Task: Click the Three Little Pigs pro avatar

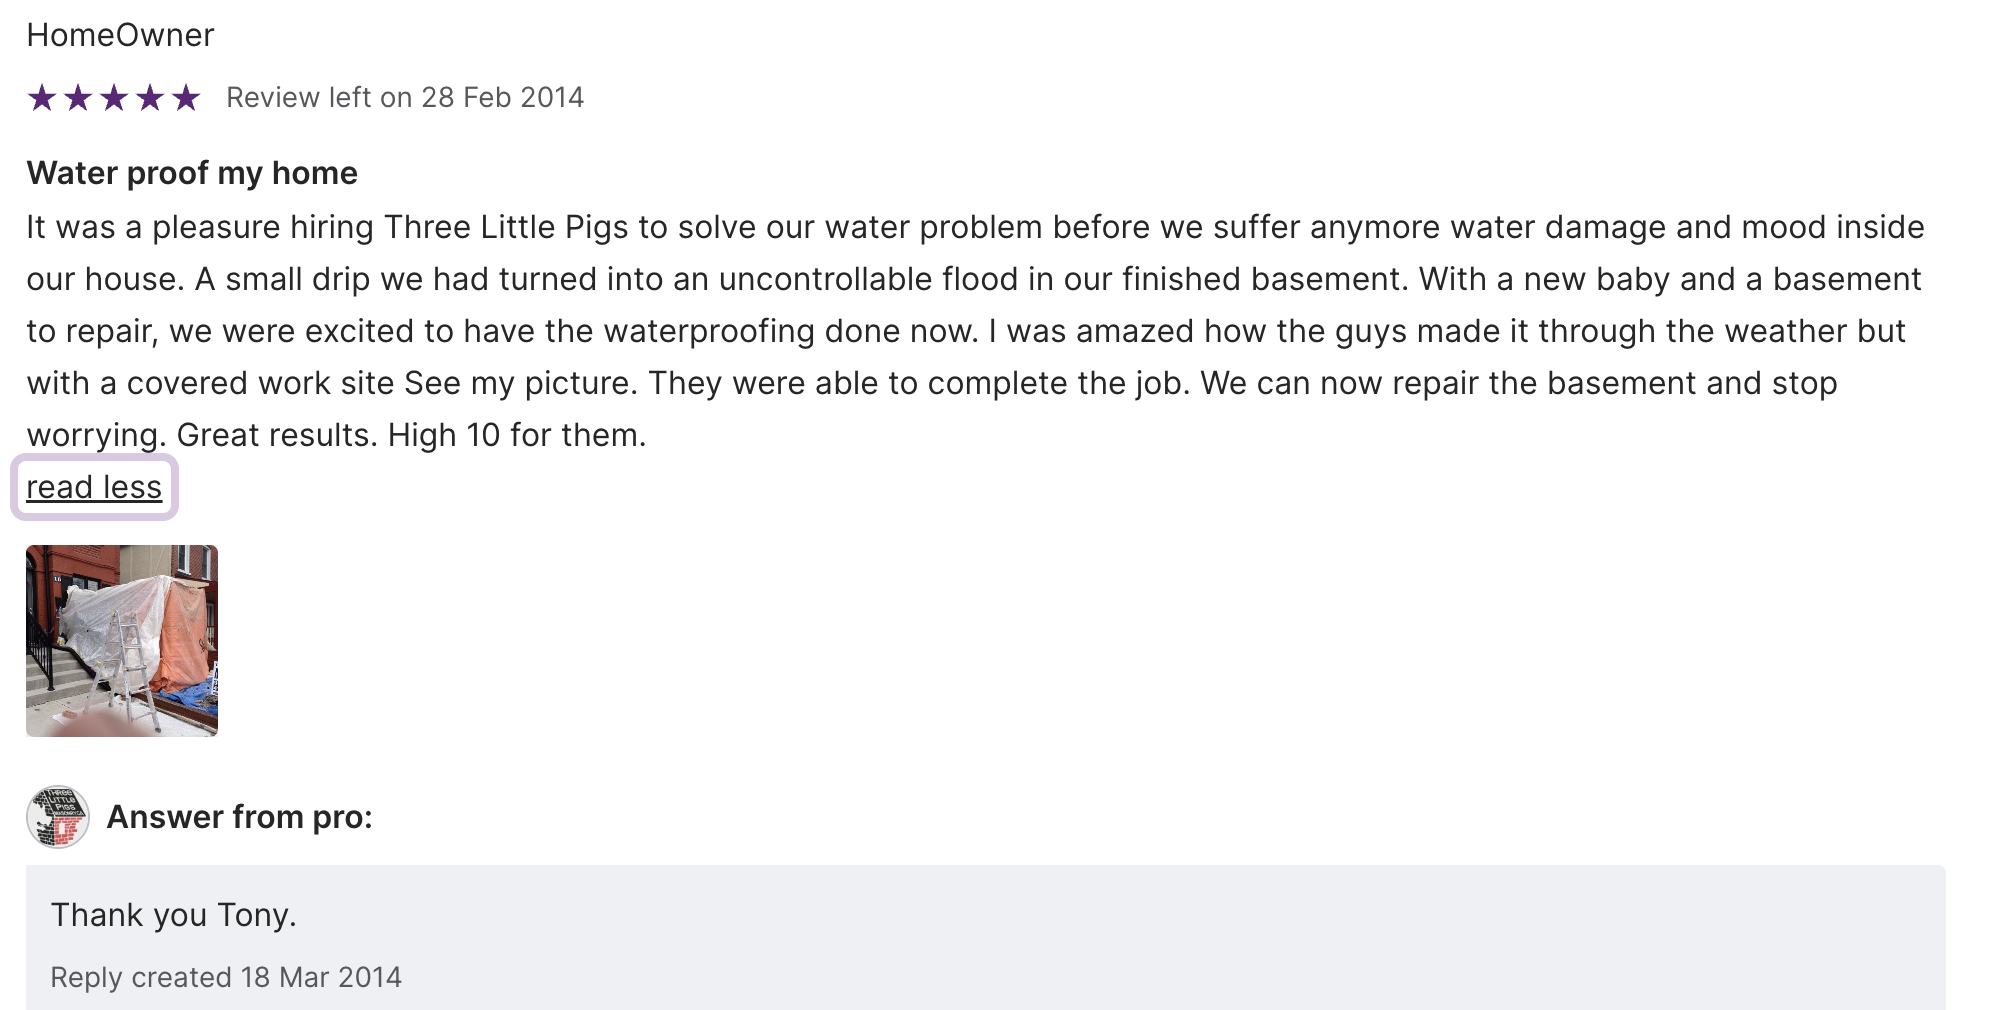Action: (58, 817)
